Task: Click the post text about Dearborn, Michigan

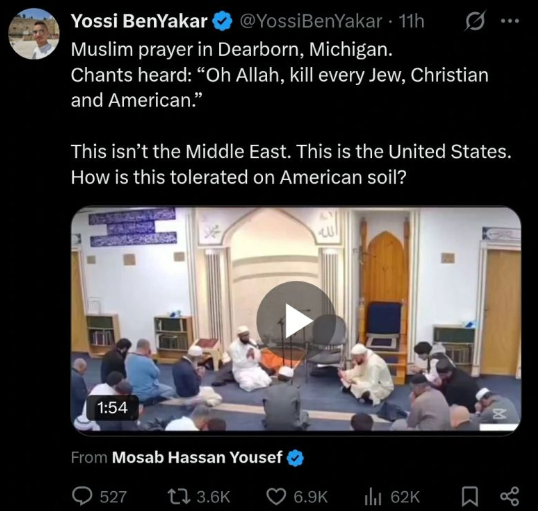Action: point(232,50)
